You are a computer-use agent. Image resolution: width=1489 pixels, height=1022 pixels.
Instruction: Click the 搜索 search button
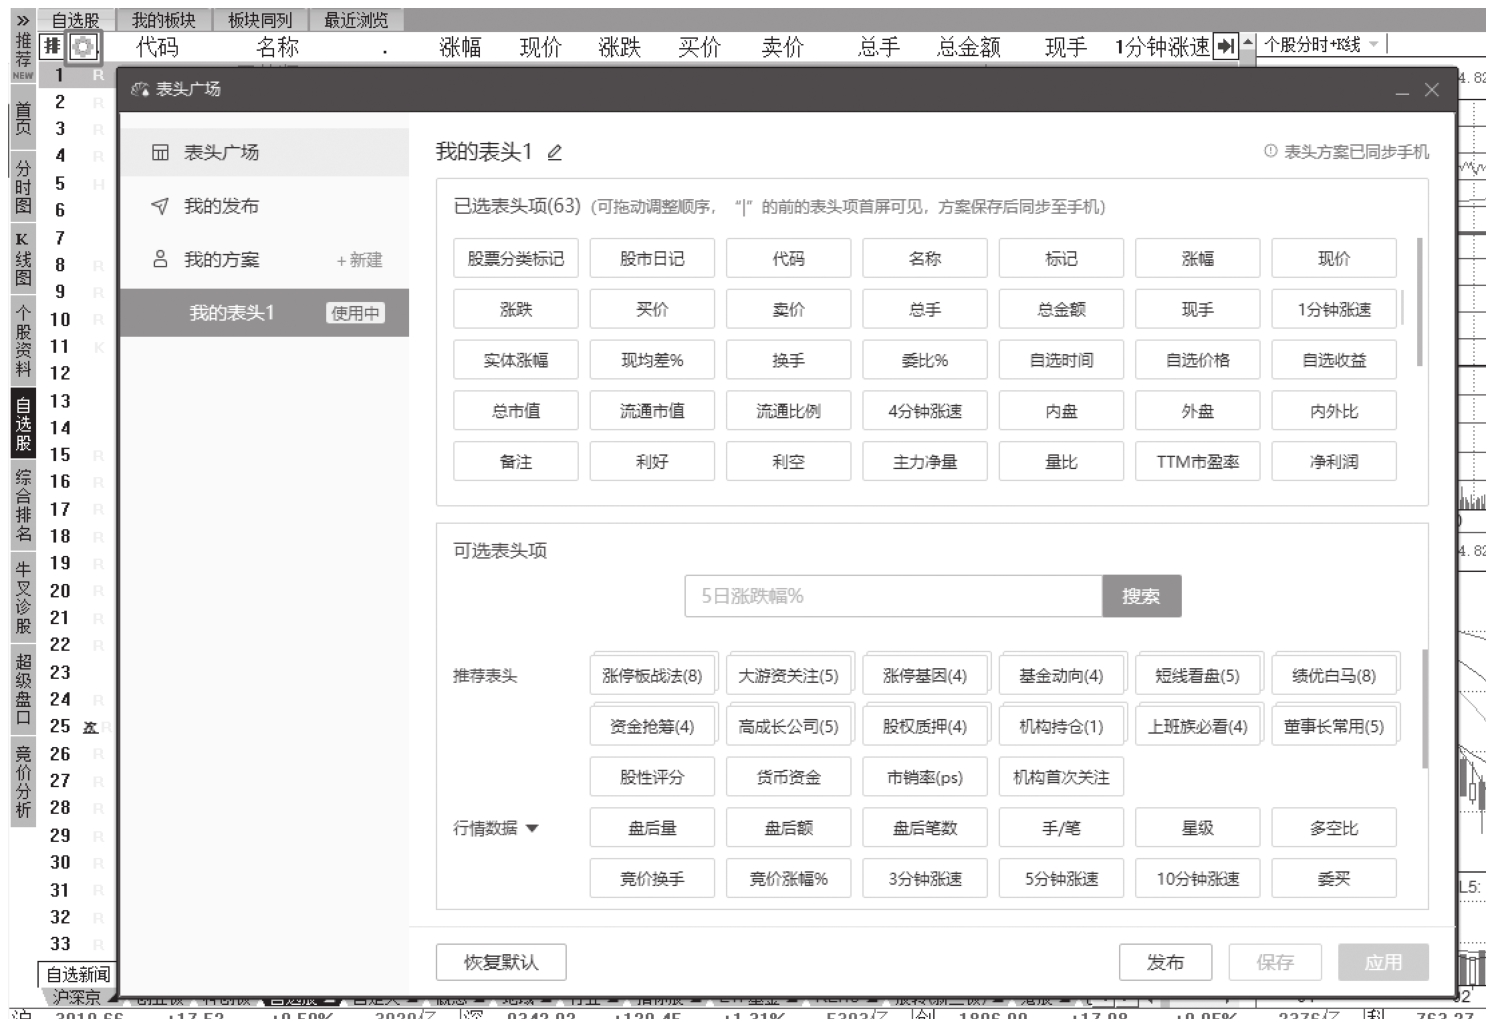[1141, 596]
